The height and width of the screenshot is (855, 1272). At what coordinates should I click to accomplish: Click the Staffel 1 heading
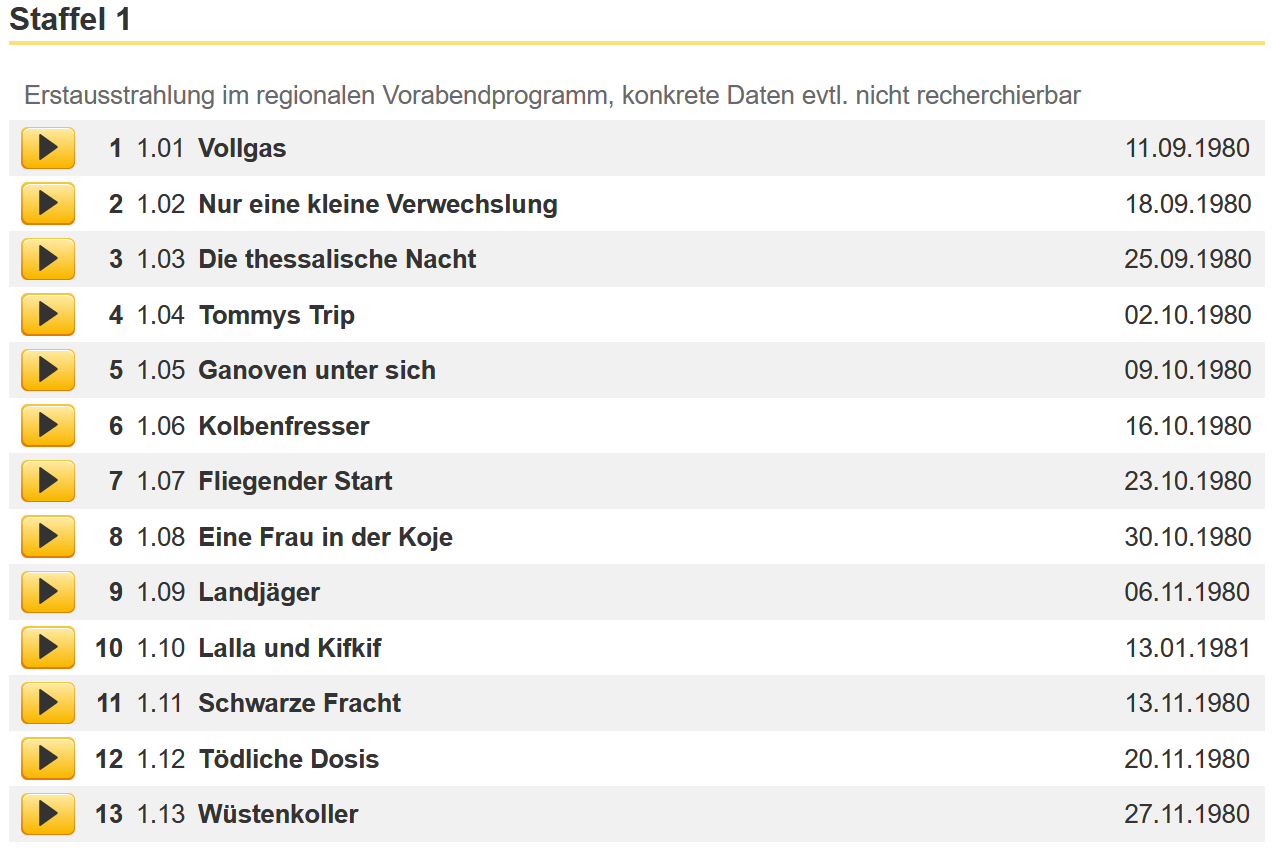70,19
